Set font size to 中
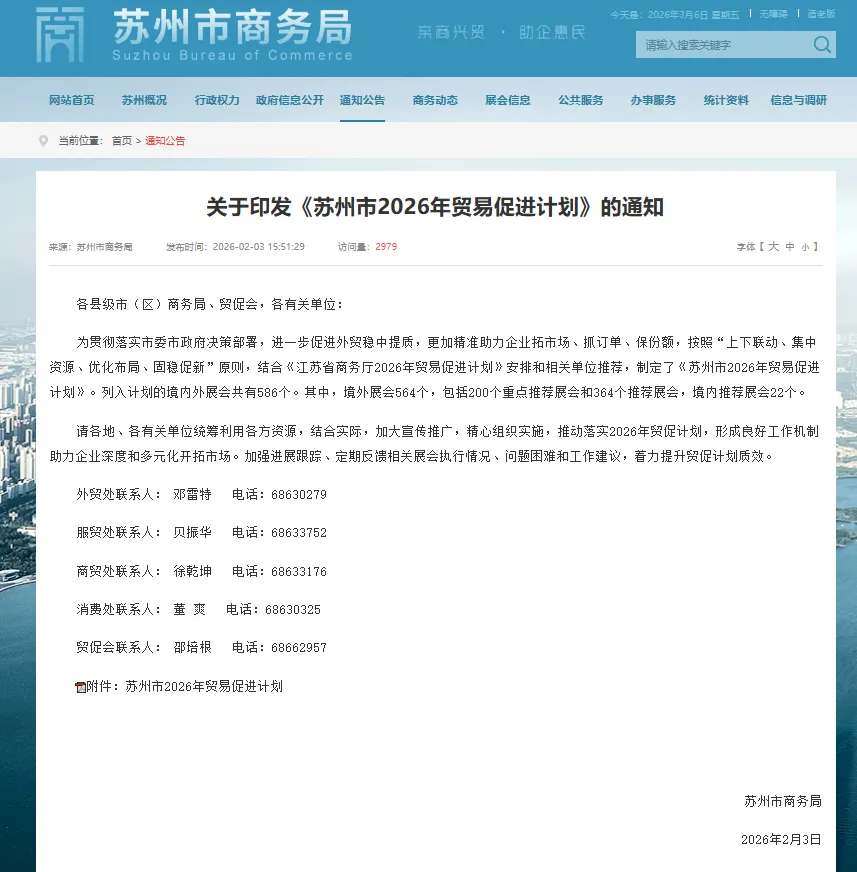 790,246
